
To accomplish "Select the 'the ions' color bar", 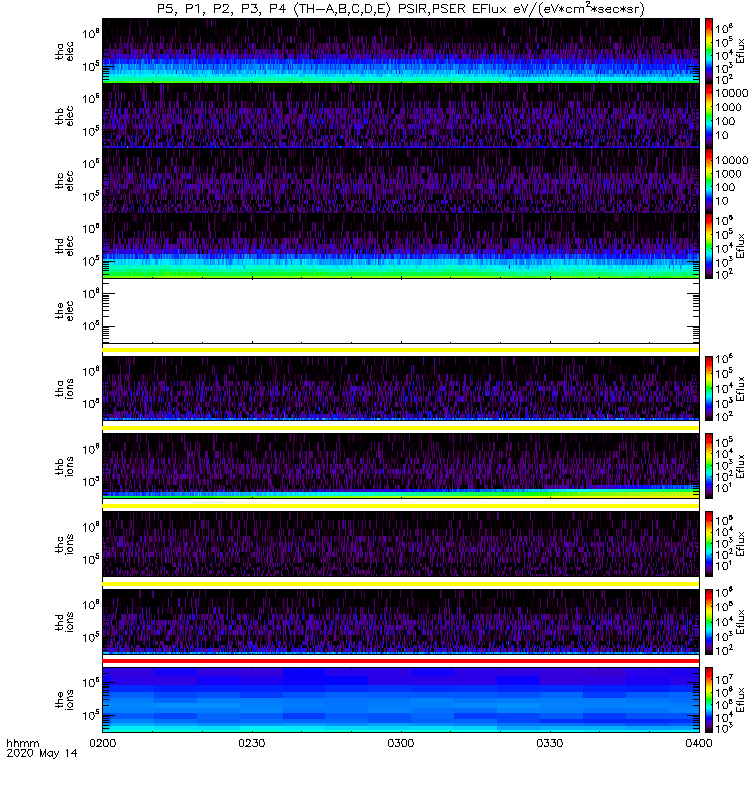I will tap(709, 699).
